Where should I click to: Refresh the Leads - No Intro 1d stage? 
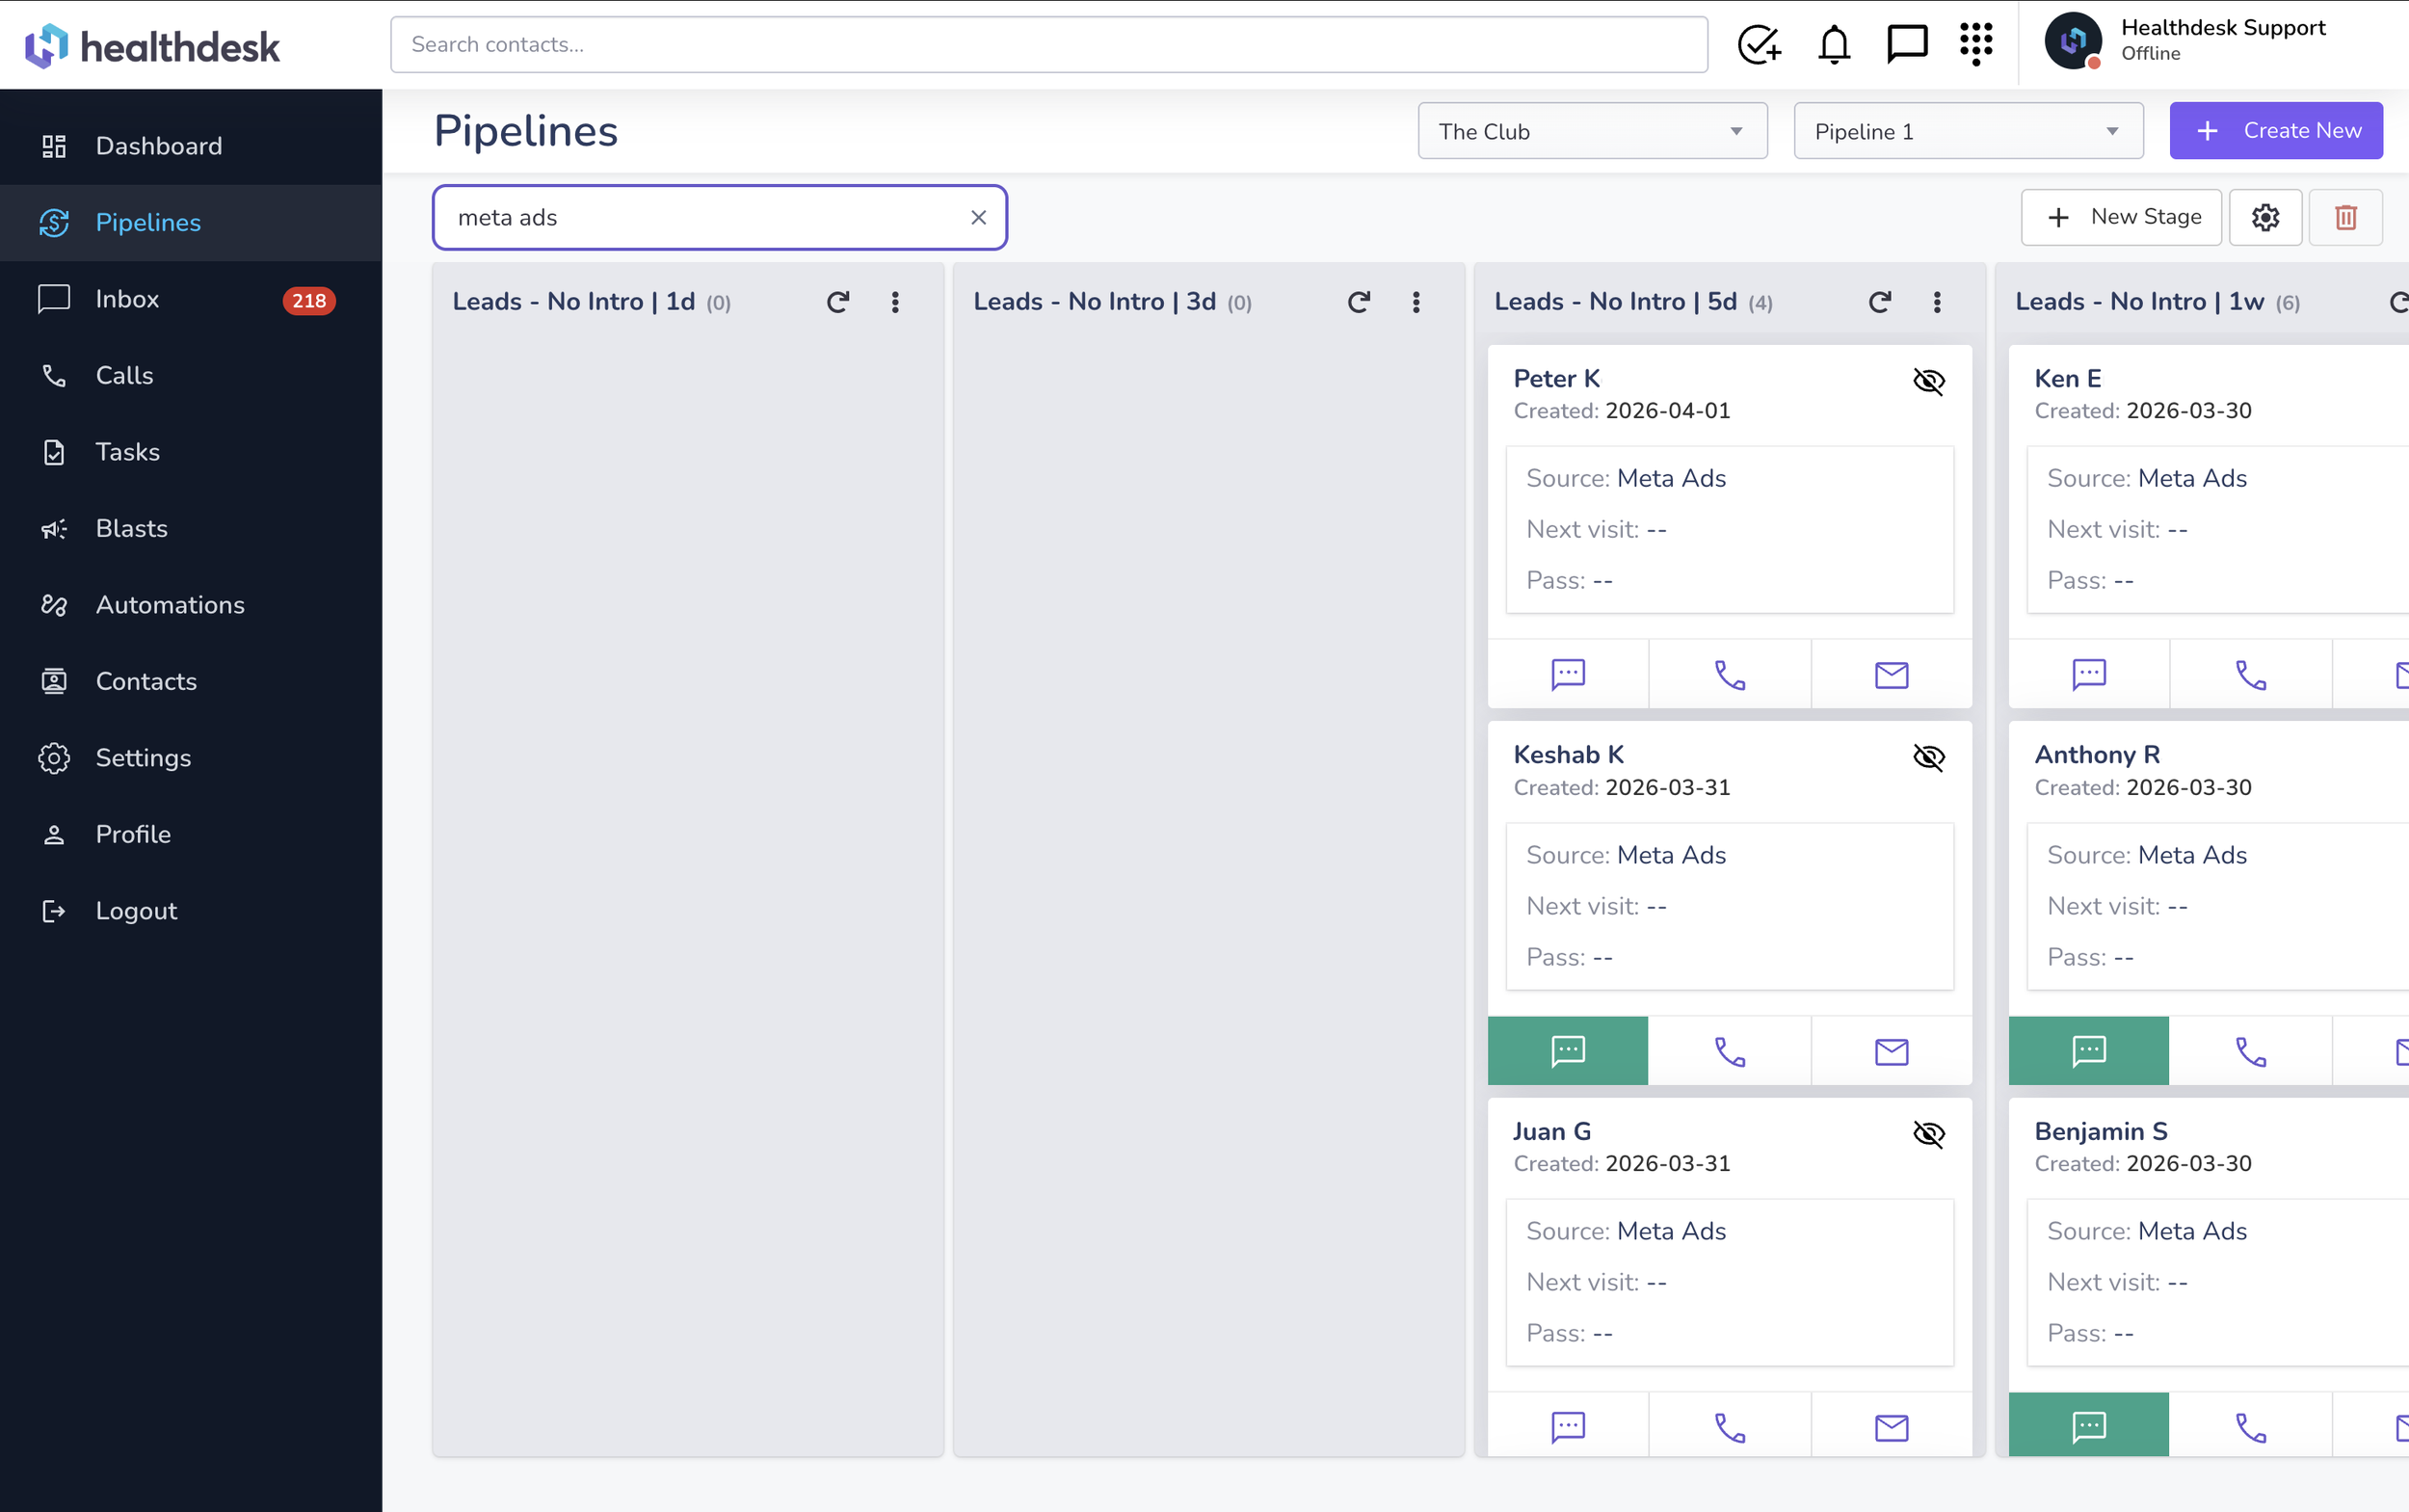click(838, 302)
